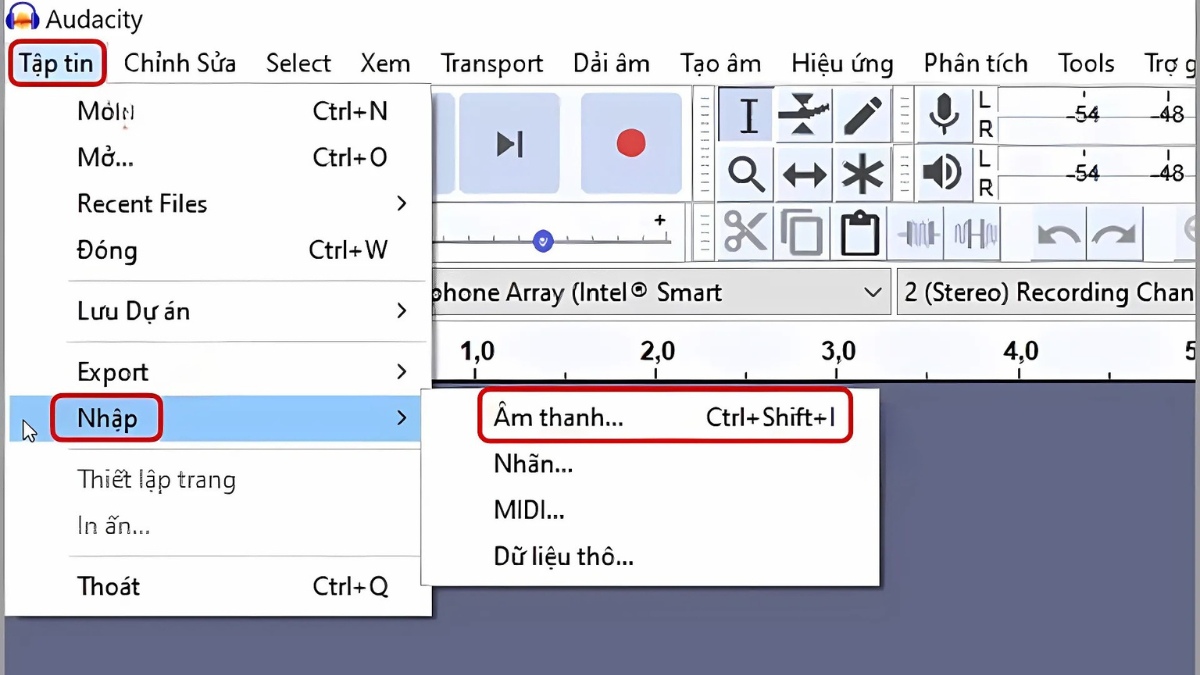
Task: Select the Draw pencil tool
Action: (x=862, y=116)
